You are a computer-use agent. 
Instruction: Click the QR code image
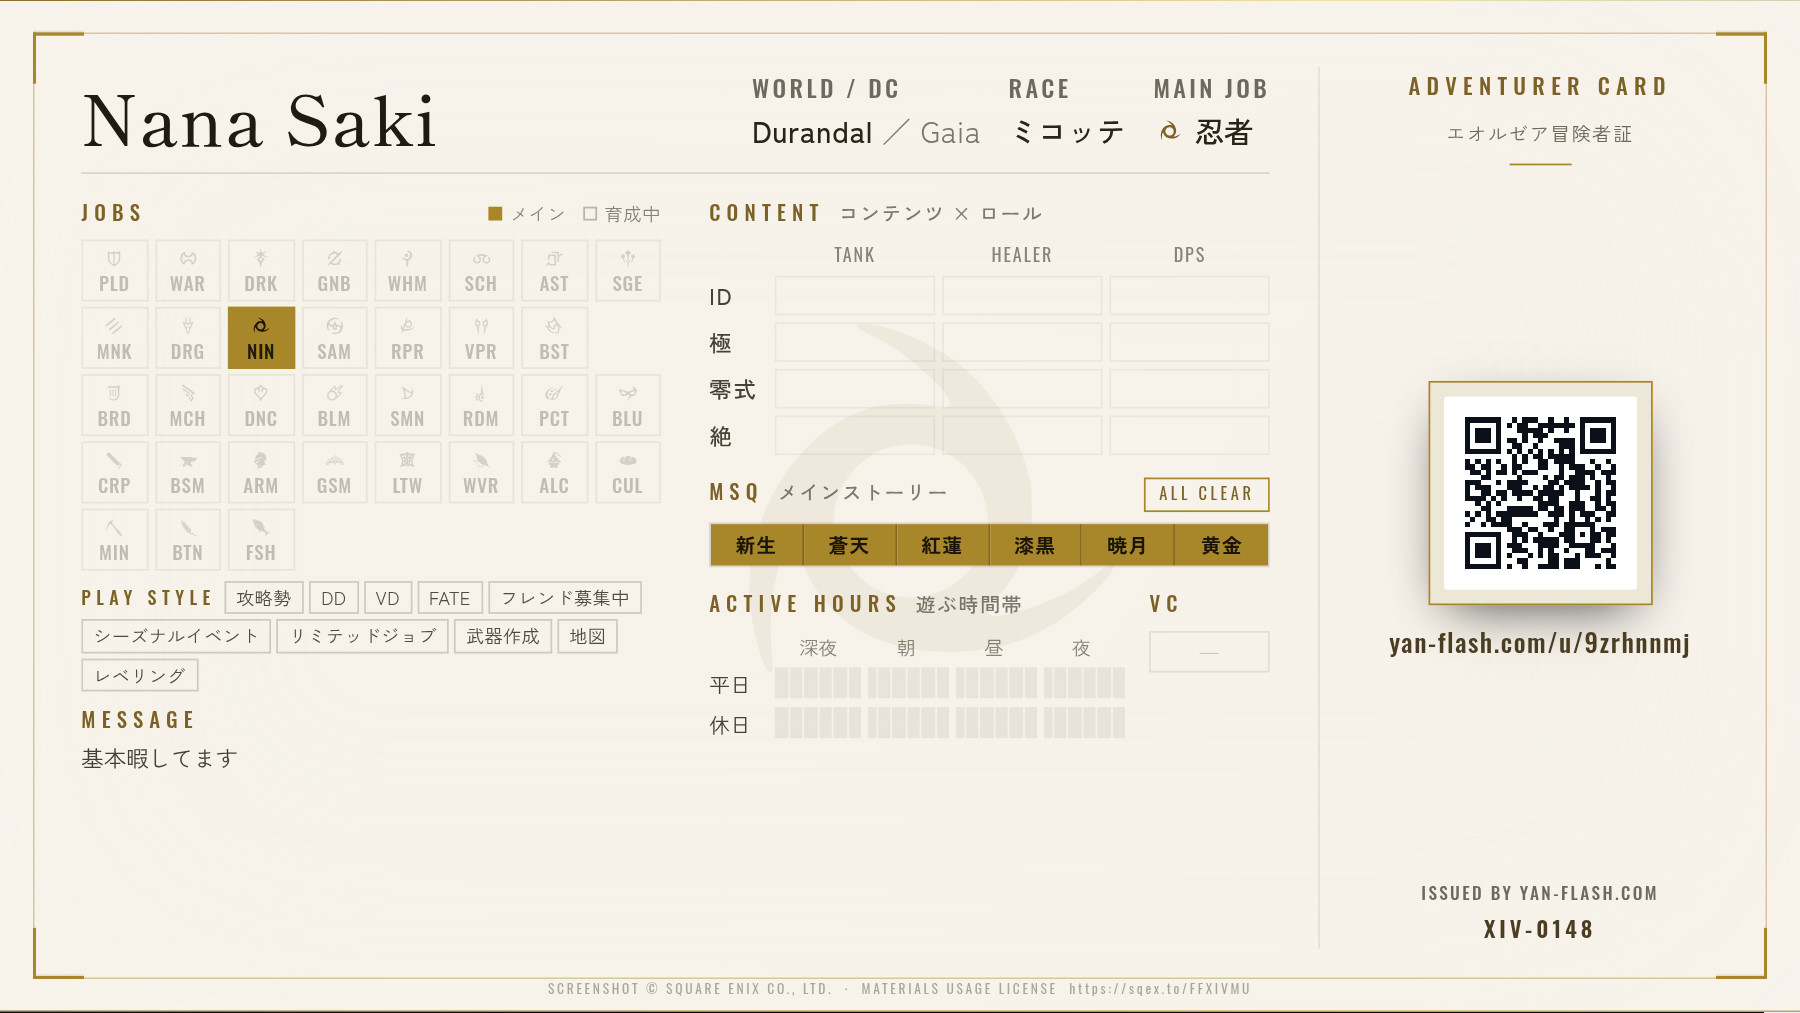coord(1540,493)
